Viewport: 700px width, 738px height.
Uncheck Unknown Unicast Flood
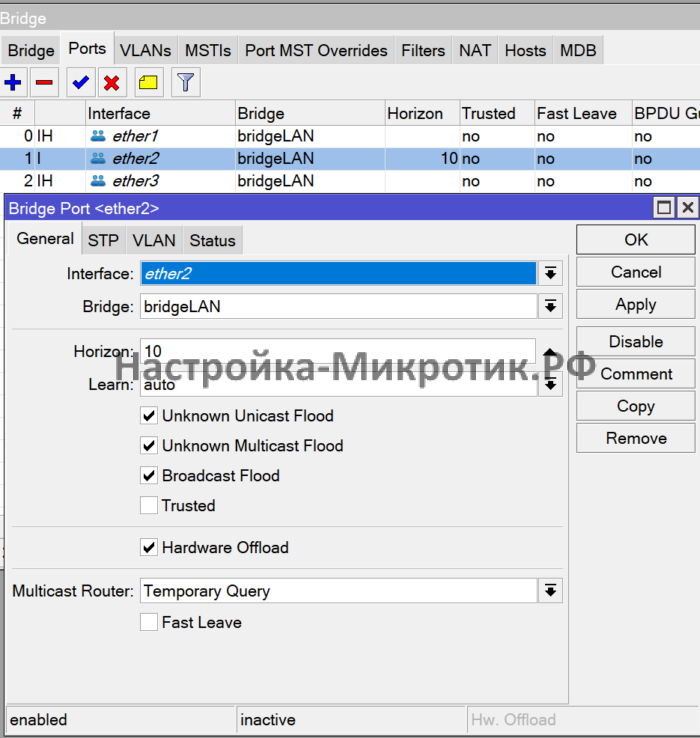click(x=149, y=416)
